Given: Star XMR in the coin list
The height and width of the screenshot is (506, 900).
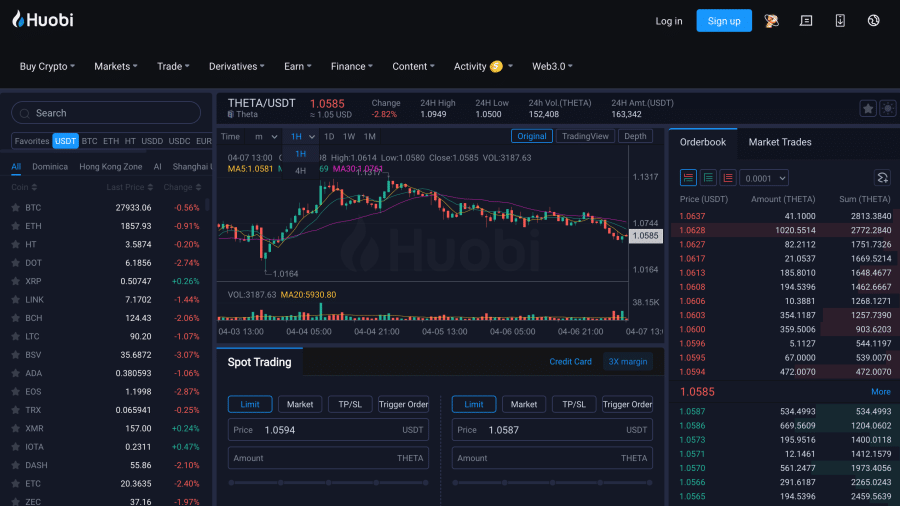Looking at the screenshot, I should pyautogui.click(x=15, y=428).
